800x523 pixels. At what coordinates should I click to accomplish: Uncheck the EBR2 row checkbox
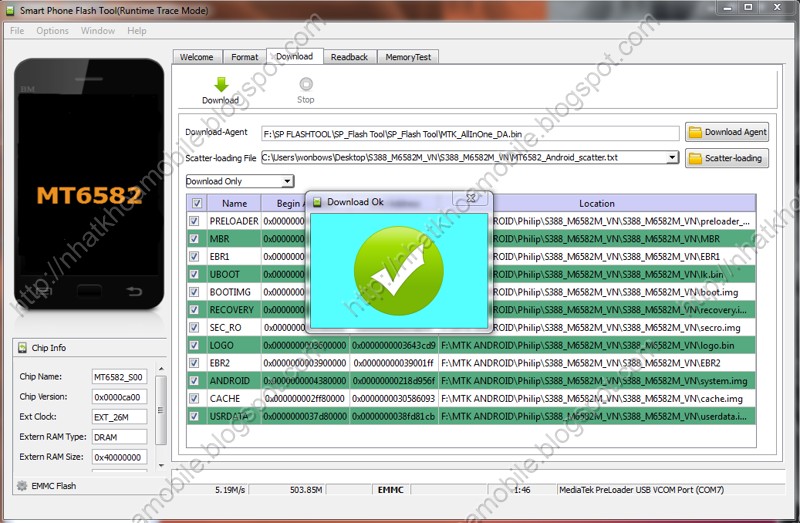194,363
